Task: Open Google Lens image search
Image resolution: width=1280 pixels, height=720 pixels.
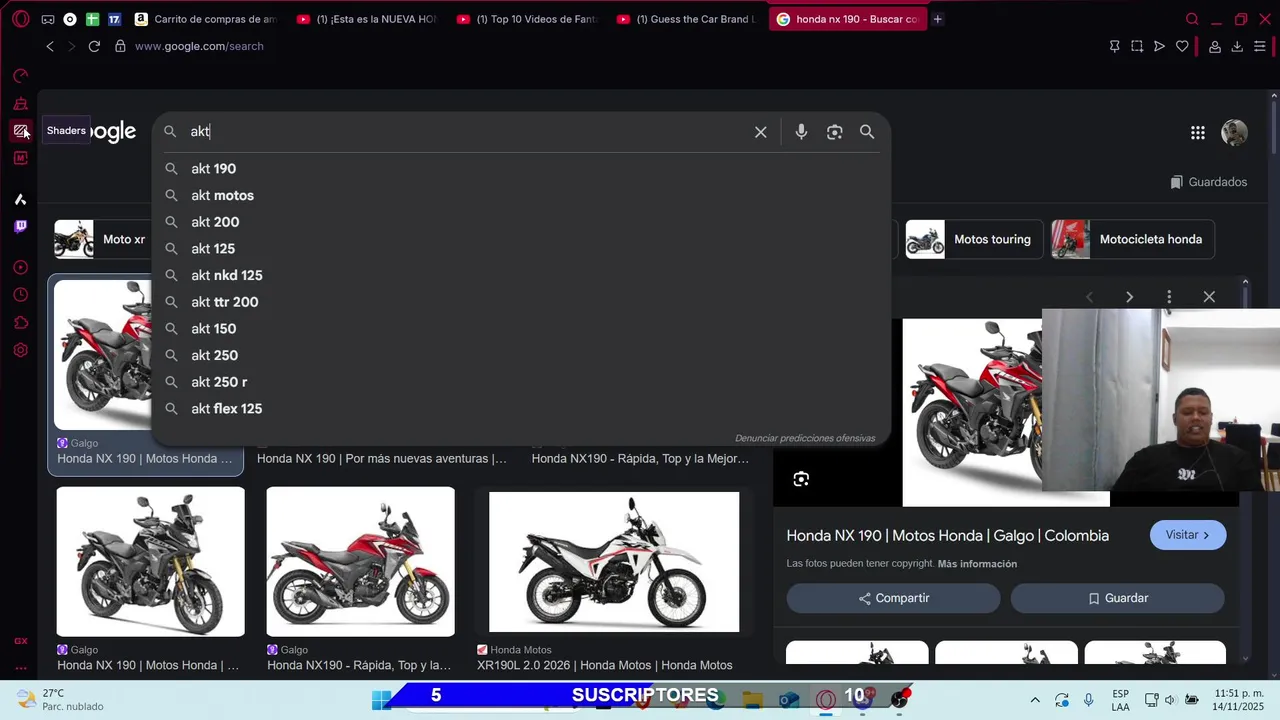Action: coord(834,132)
